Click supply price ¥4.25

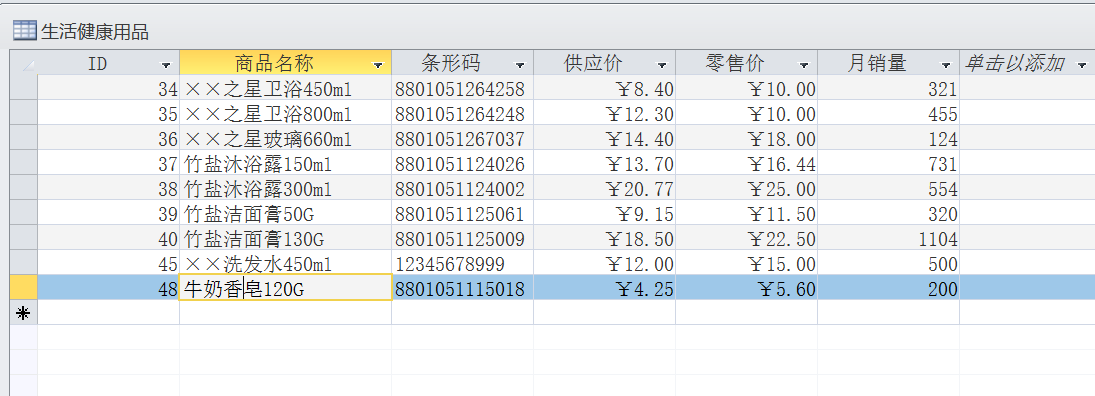point(604,288)
